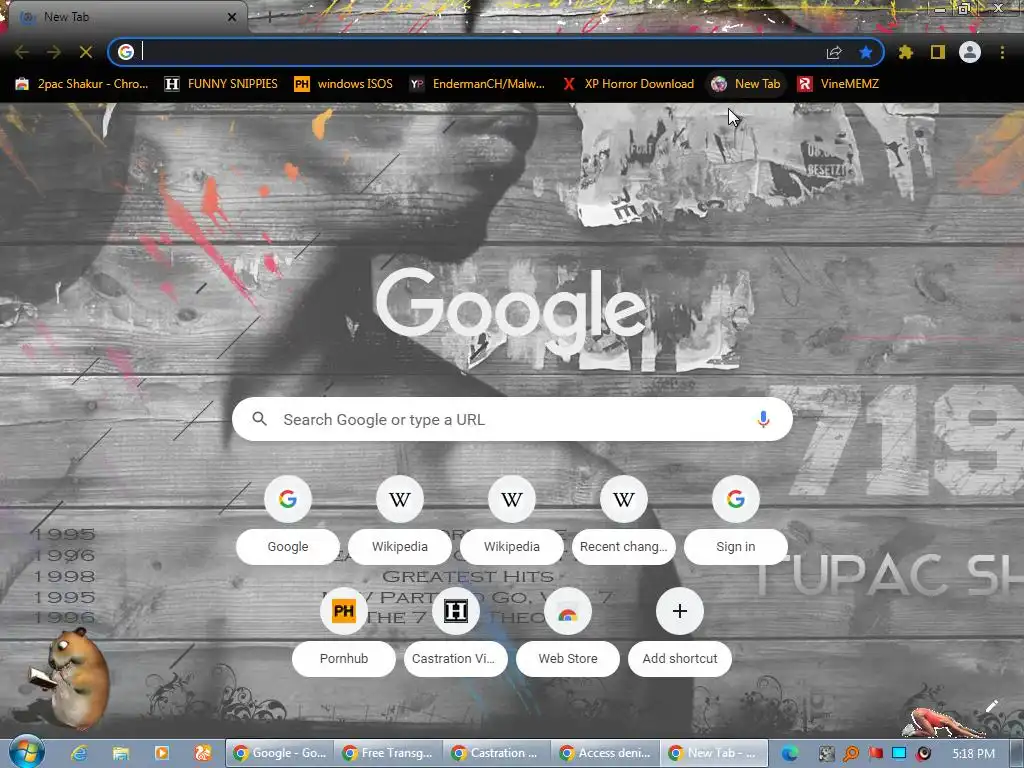
Task: Open the XP Horror Download bookmark
Action: pyautogui.click(x=628, y=84)
